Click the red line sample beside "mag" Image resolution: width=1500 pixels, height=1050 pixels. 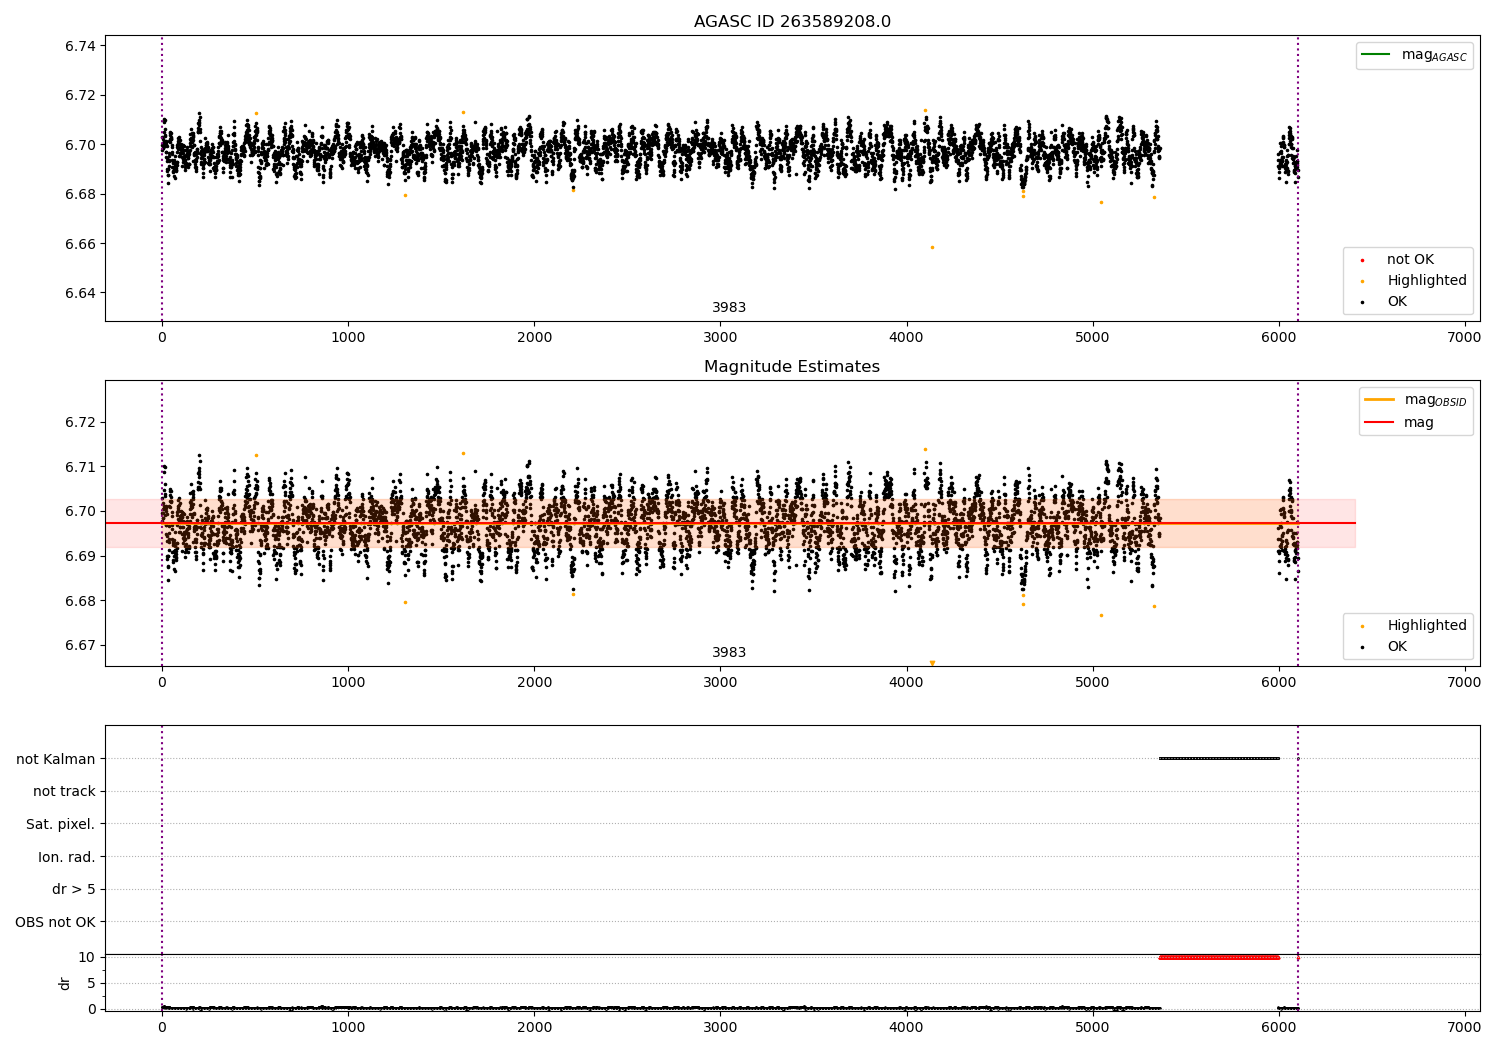[1379, 422]
